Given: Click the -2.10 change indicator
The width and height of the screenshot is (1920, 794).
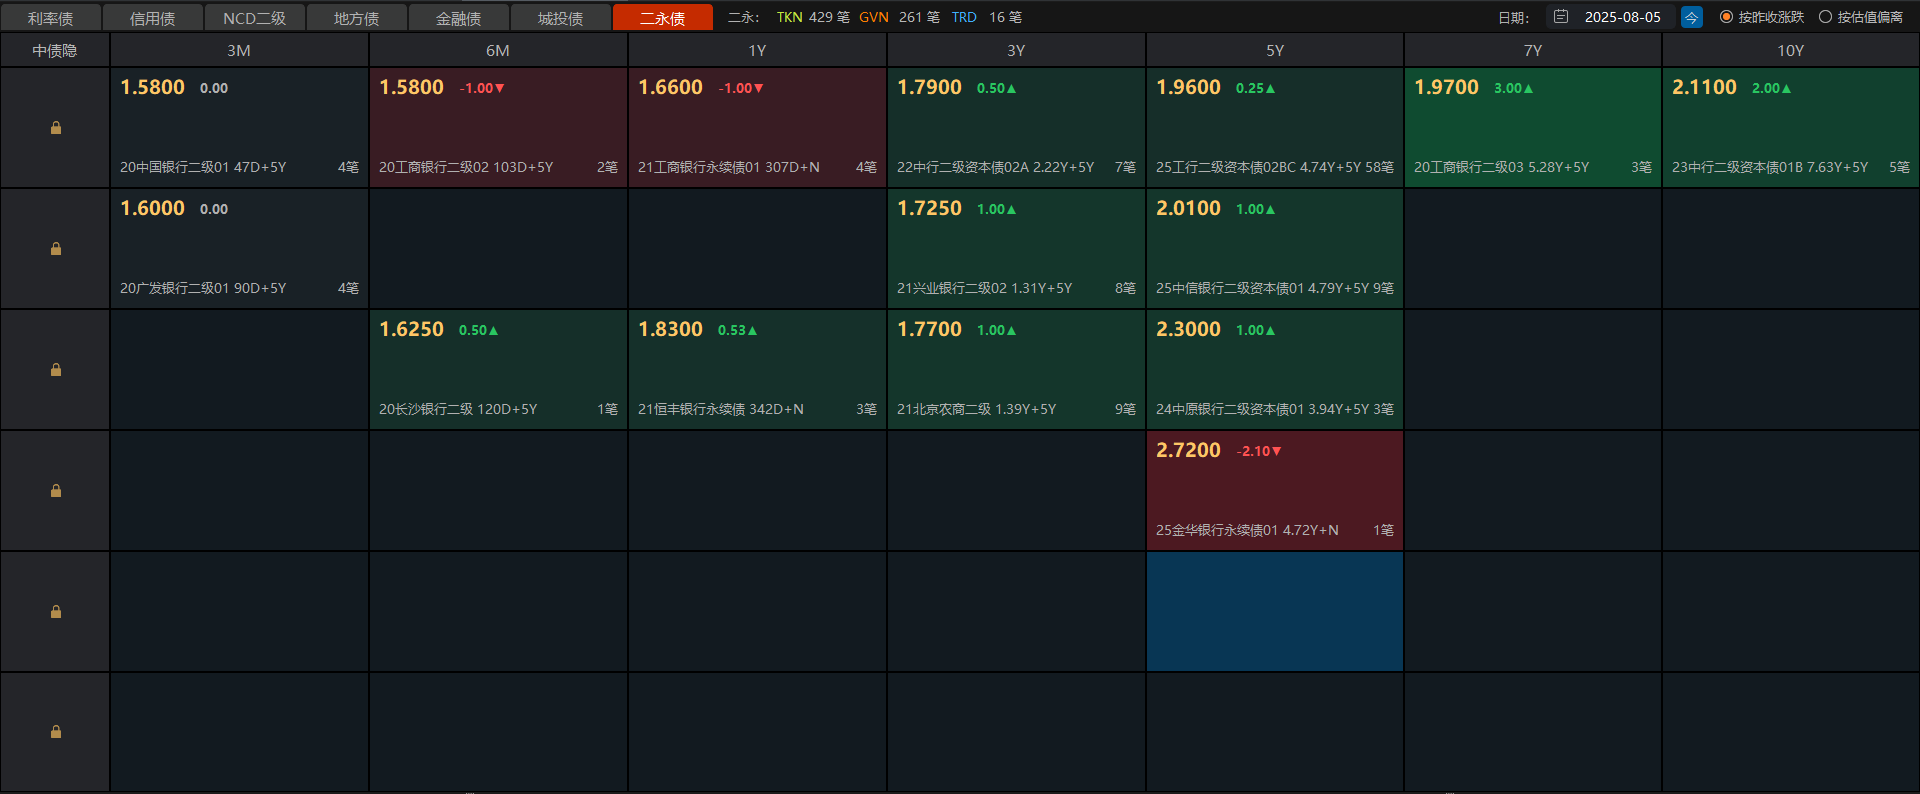Looking at the screenshot, I should (1259, 452).
